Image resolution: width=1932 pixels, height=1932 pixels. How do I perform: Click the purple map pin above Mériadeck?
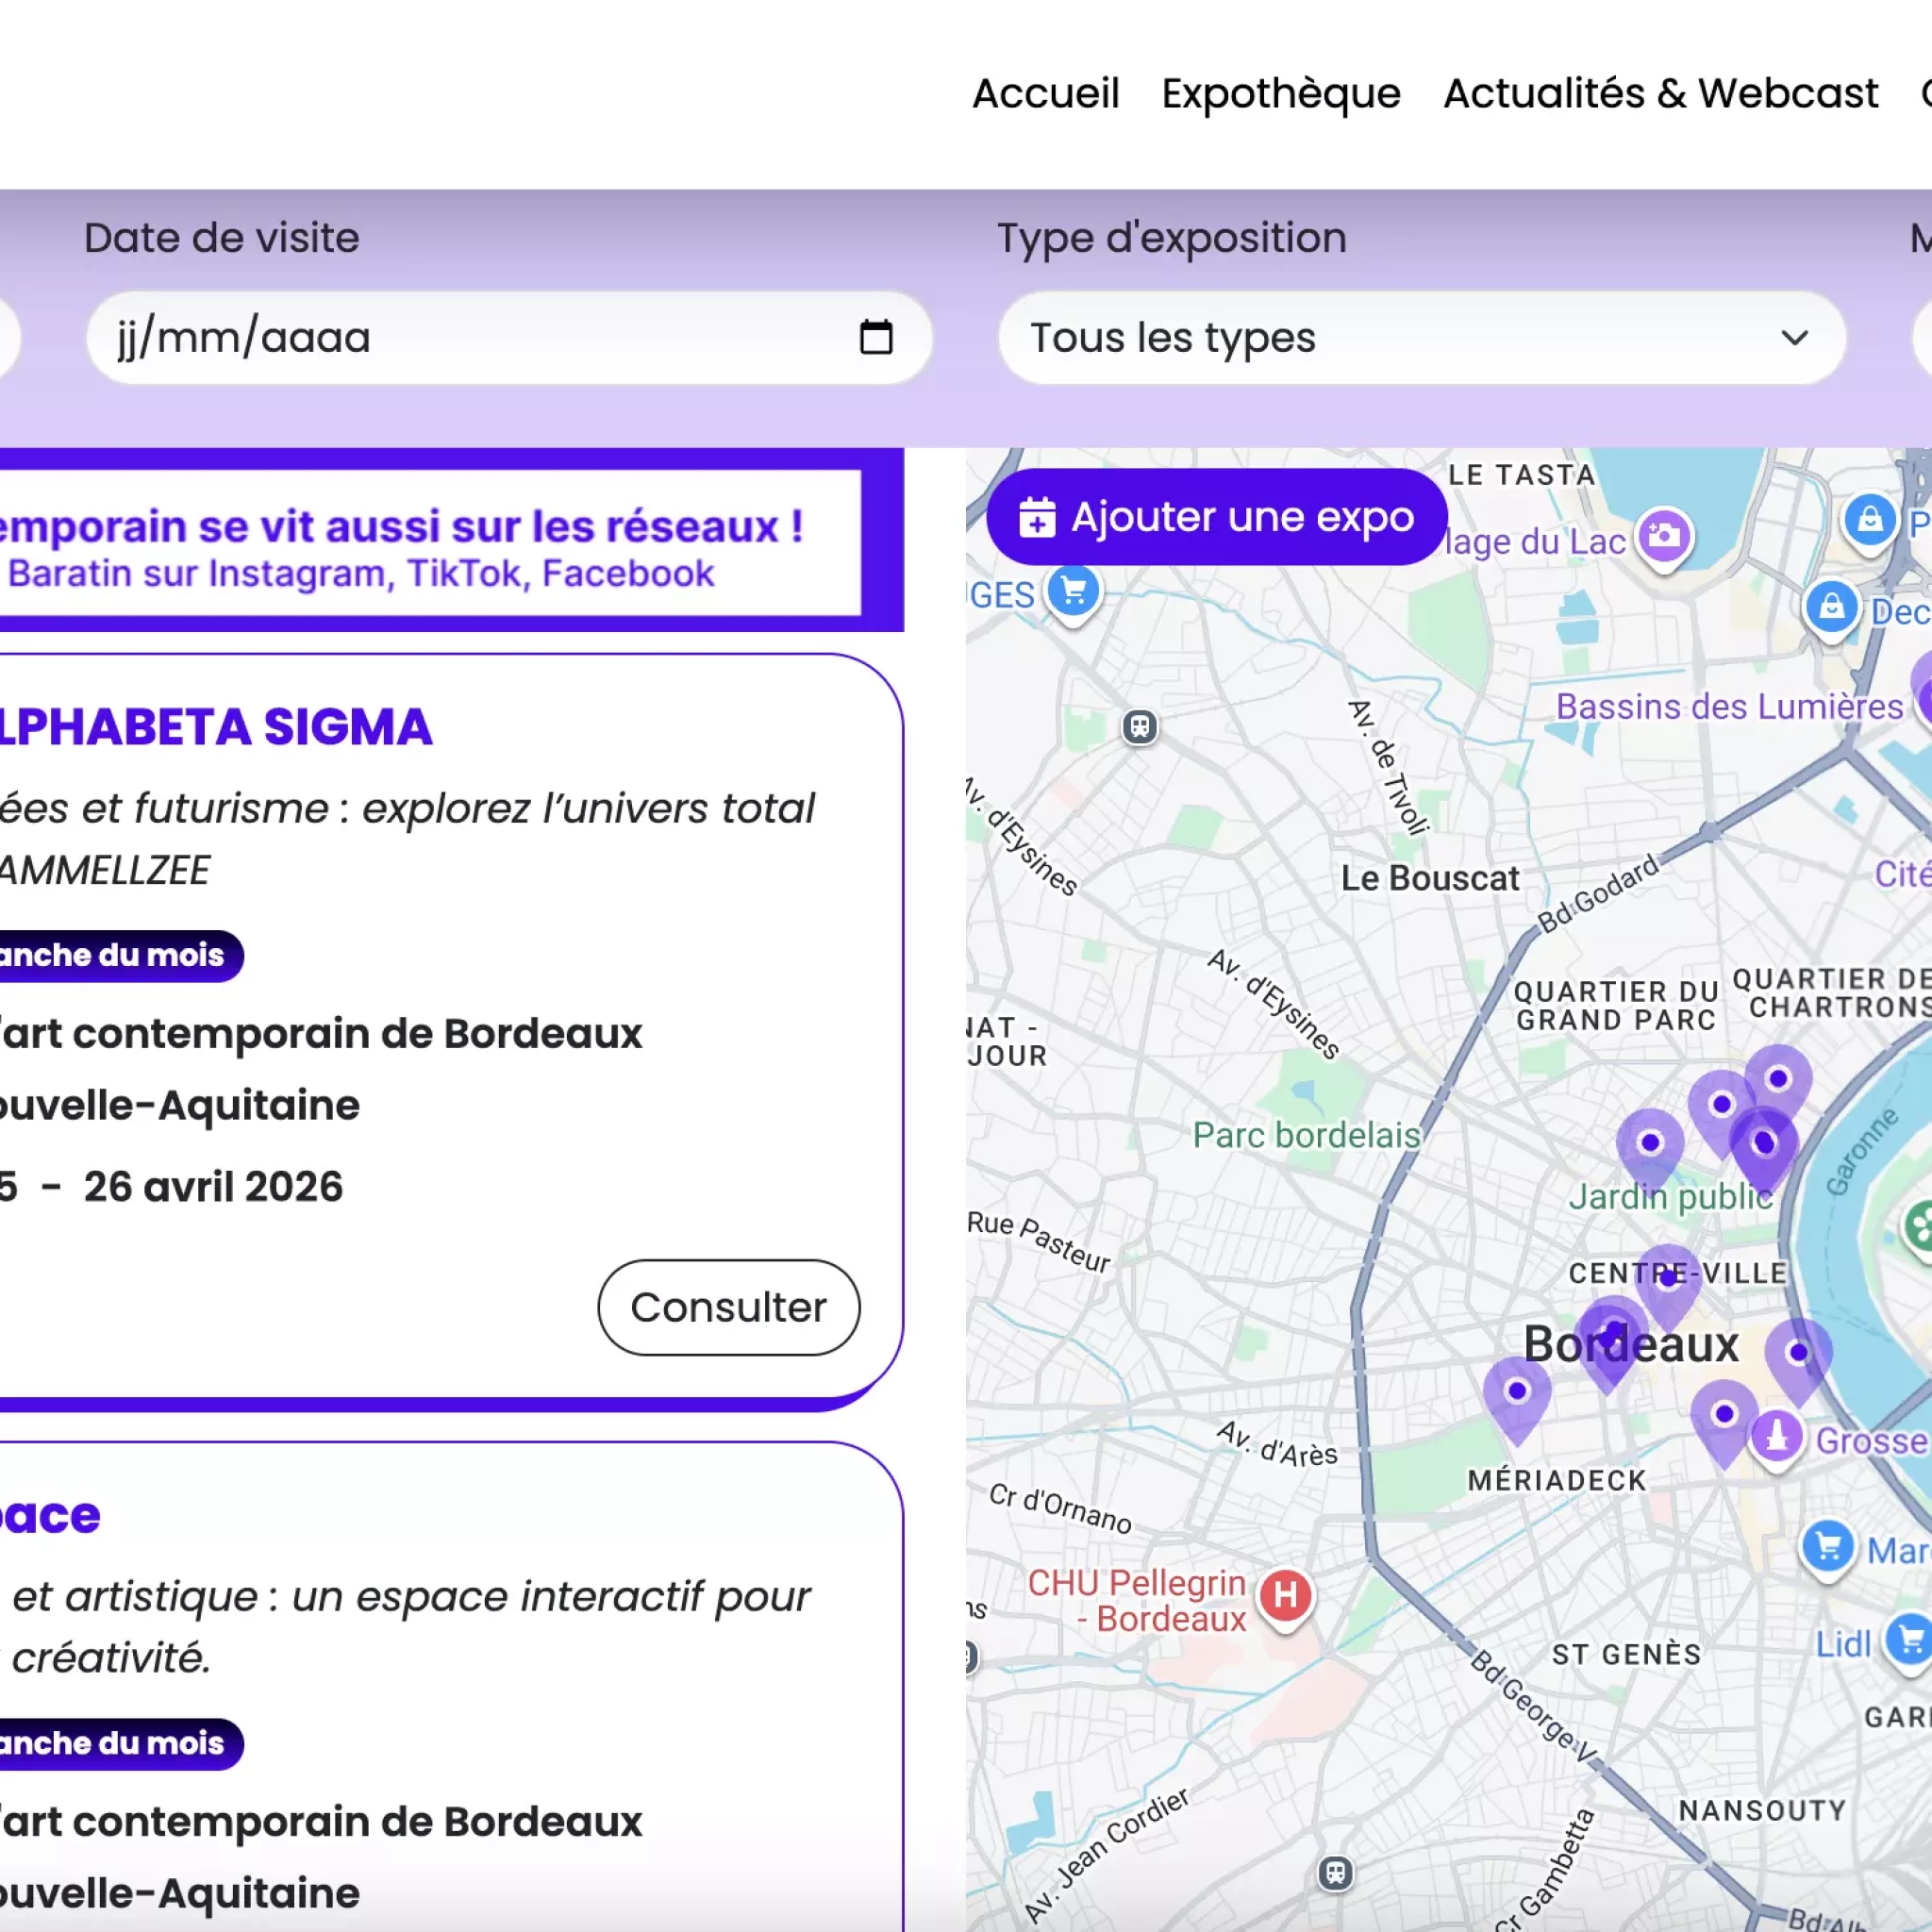click(x=1516, y=1392)
